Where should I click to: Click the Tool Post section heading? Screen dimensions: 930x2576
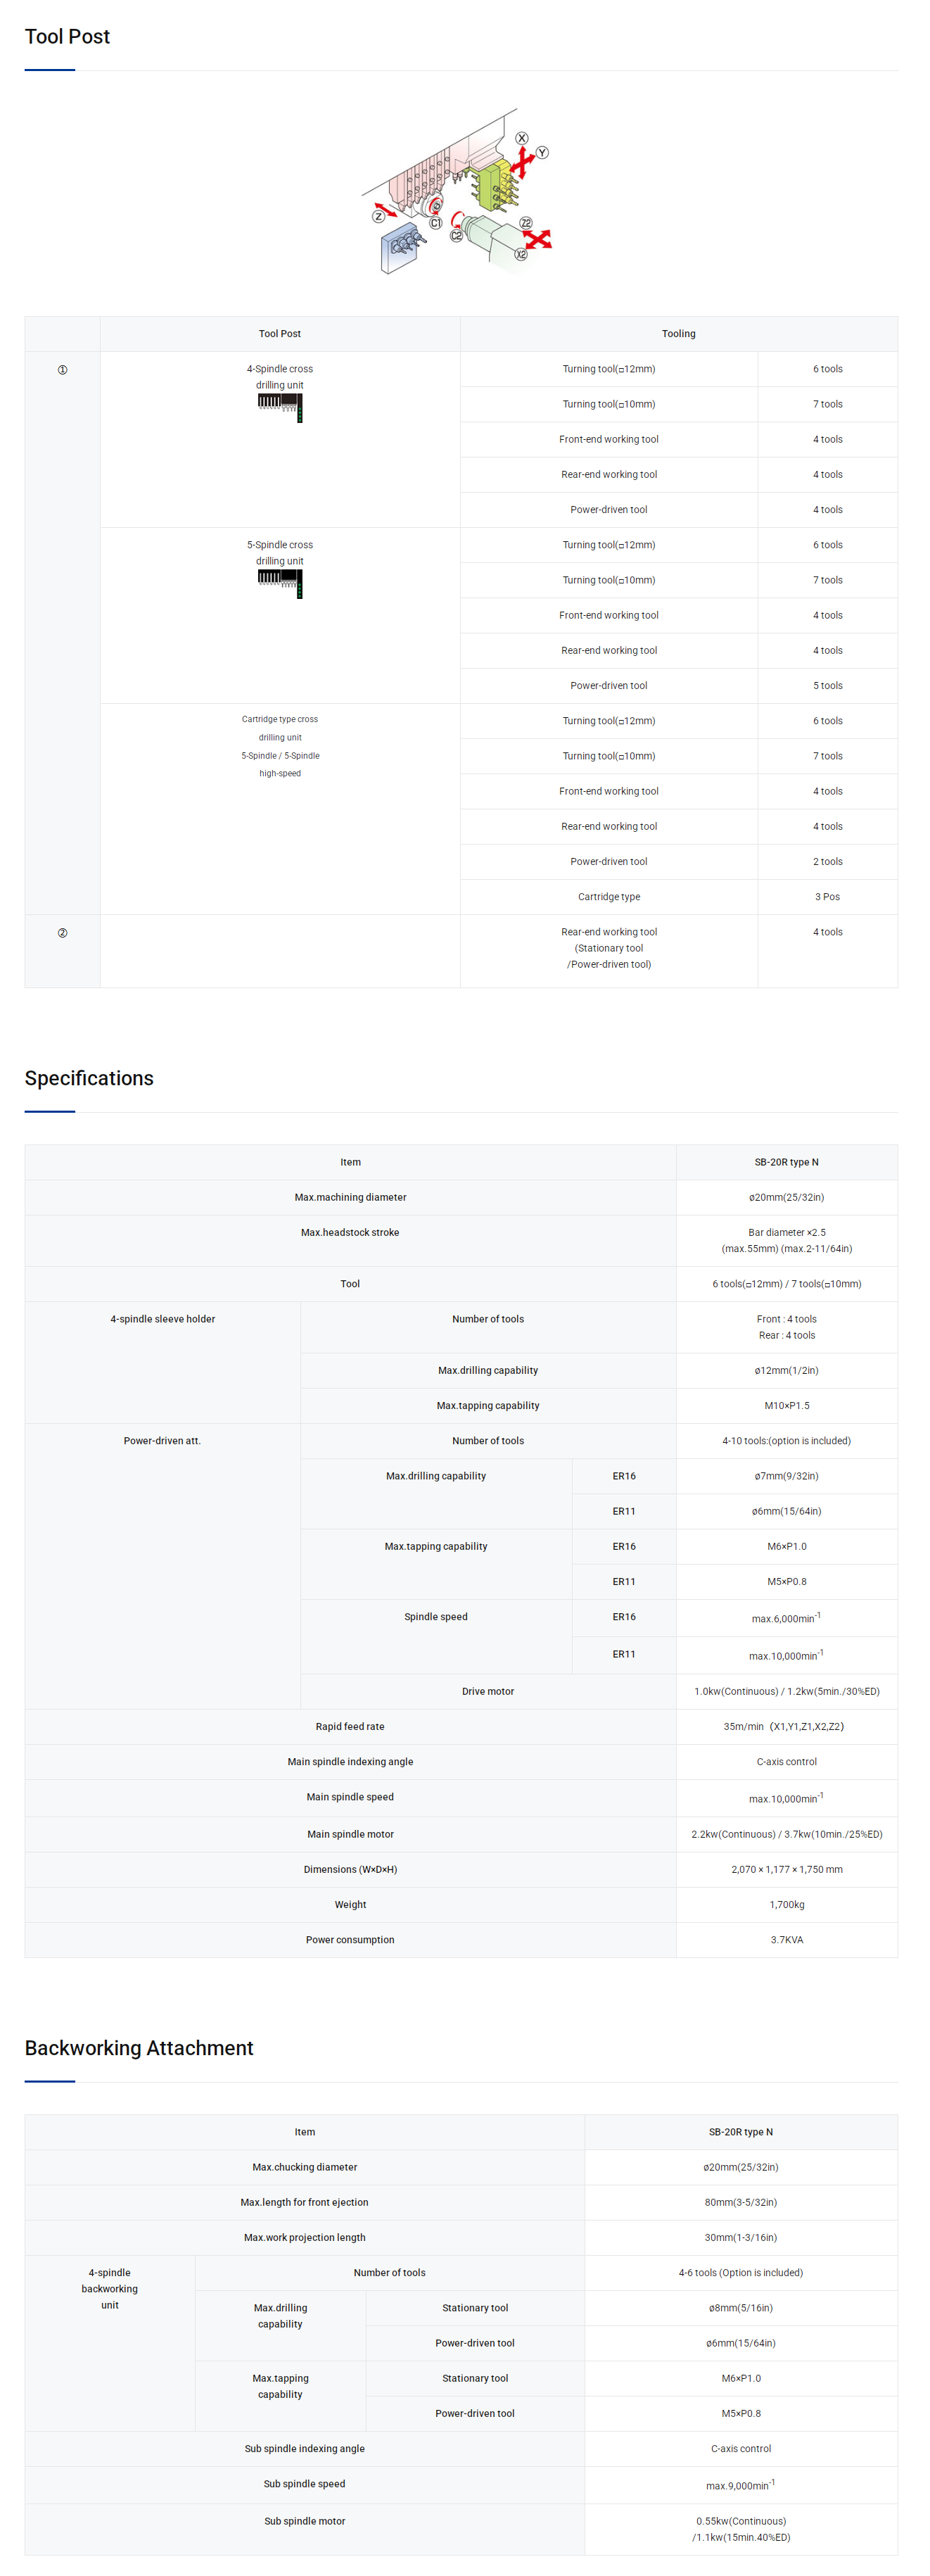67,37
